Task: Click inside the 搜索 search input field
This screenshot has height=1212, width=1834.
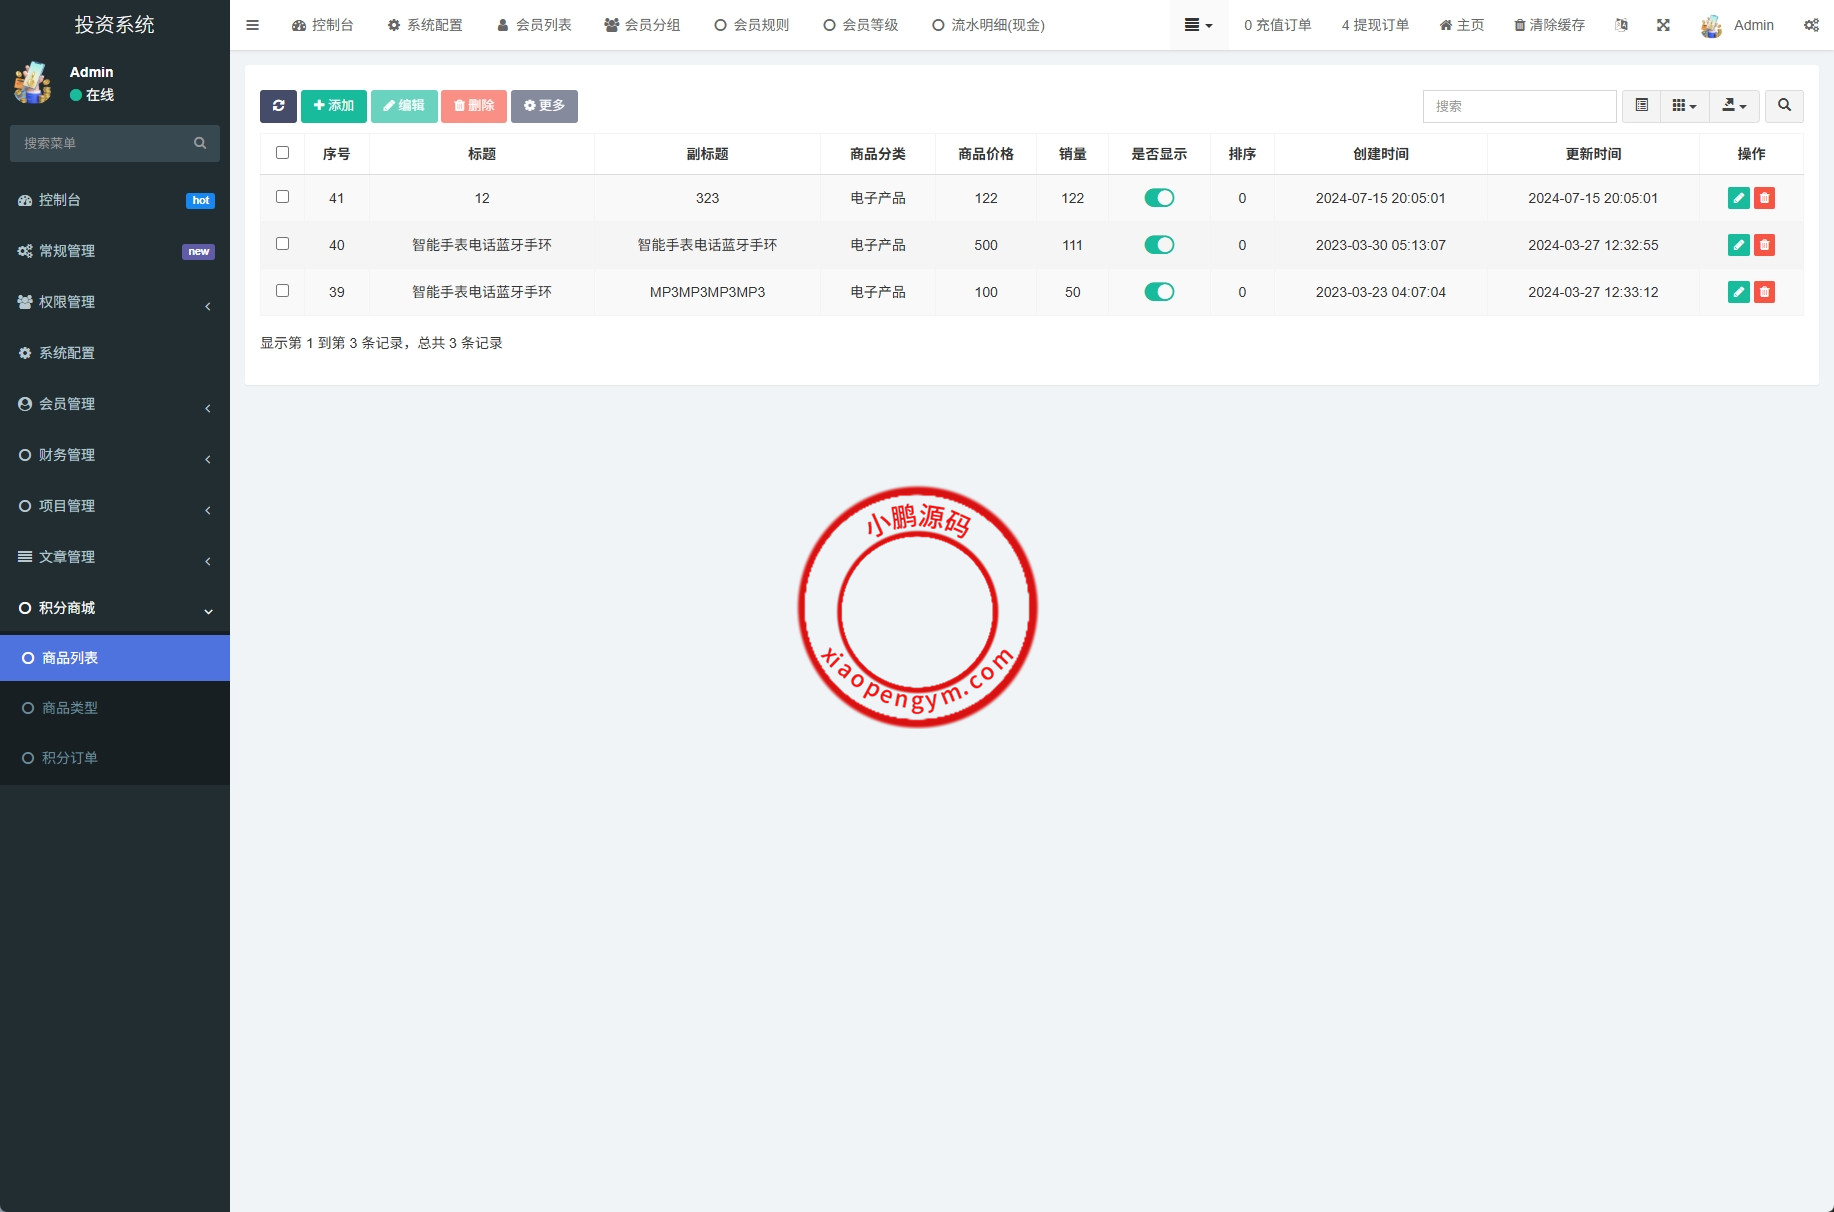Action: [1519, 106]
